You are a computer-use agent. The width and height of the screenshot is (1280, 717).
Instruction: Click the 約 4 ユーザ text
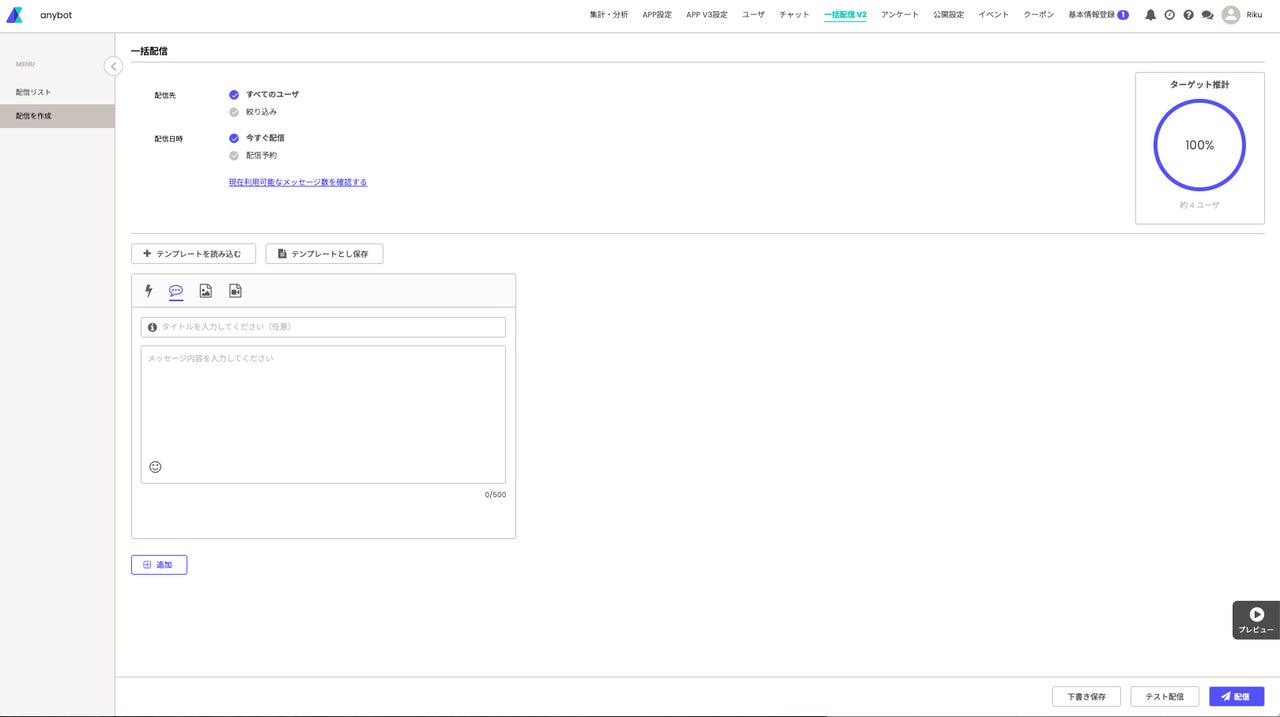click(x=1199, y=205)
